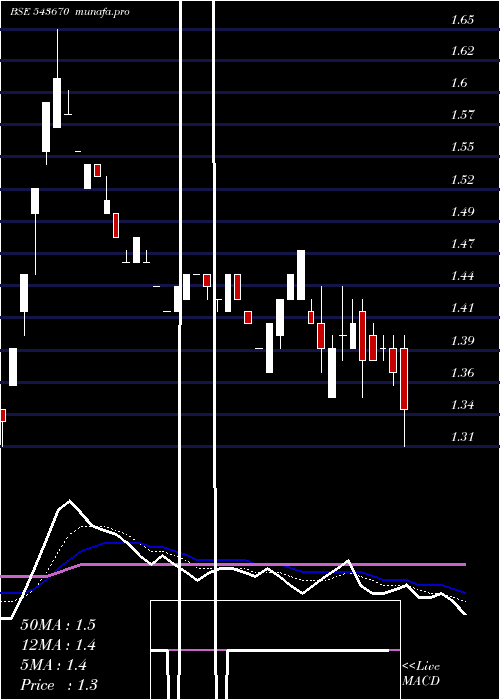Select the 1.36 price axis label
Screen dimensions: 500x700
462,372
